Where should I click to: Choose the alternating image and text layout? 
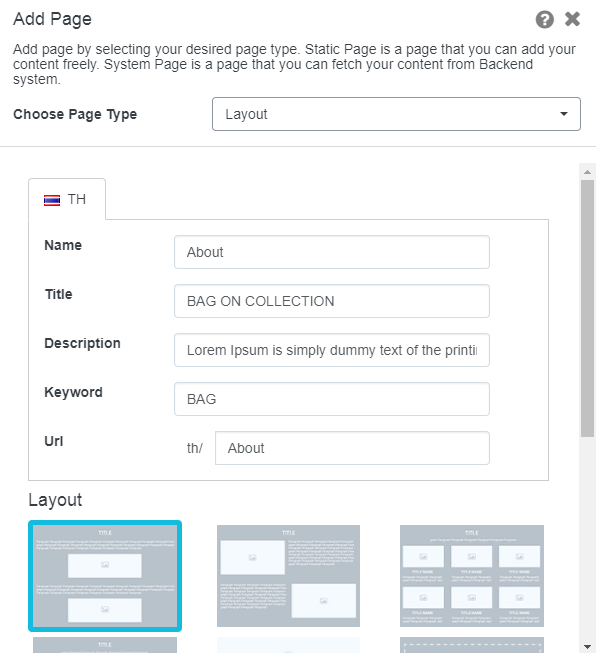(x=288, y=576)
